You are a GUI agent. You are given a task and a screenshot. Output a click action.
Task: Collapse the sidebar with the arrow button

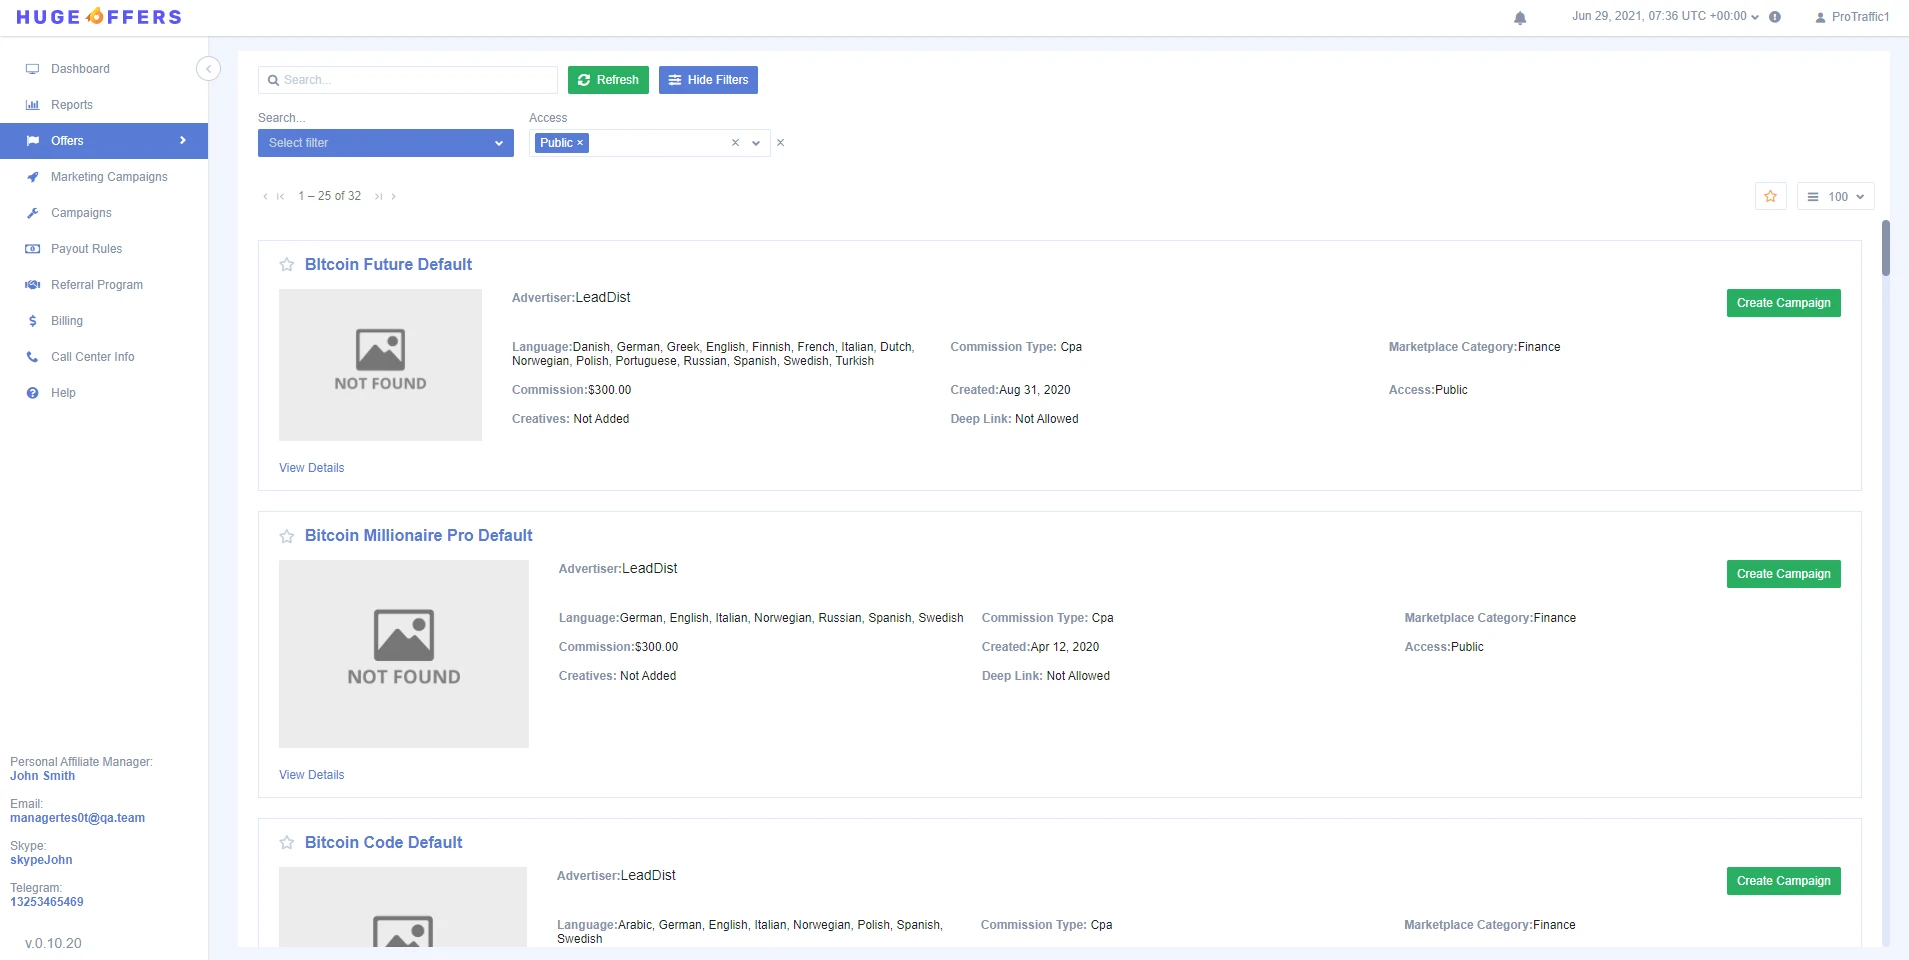(x=208, y=68)
